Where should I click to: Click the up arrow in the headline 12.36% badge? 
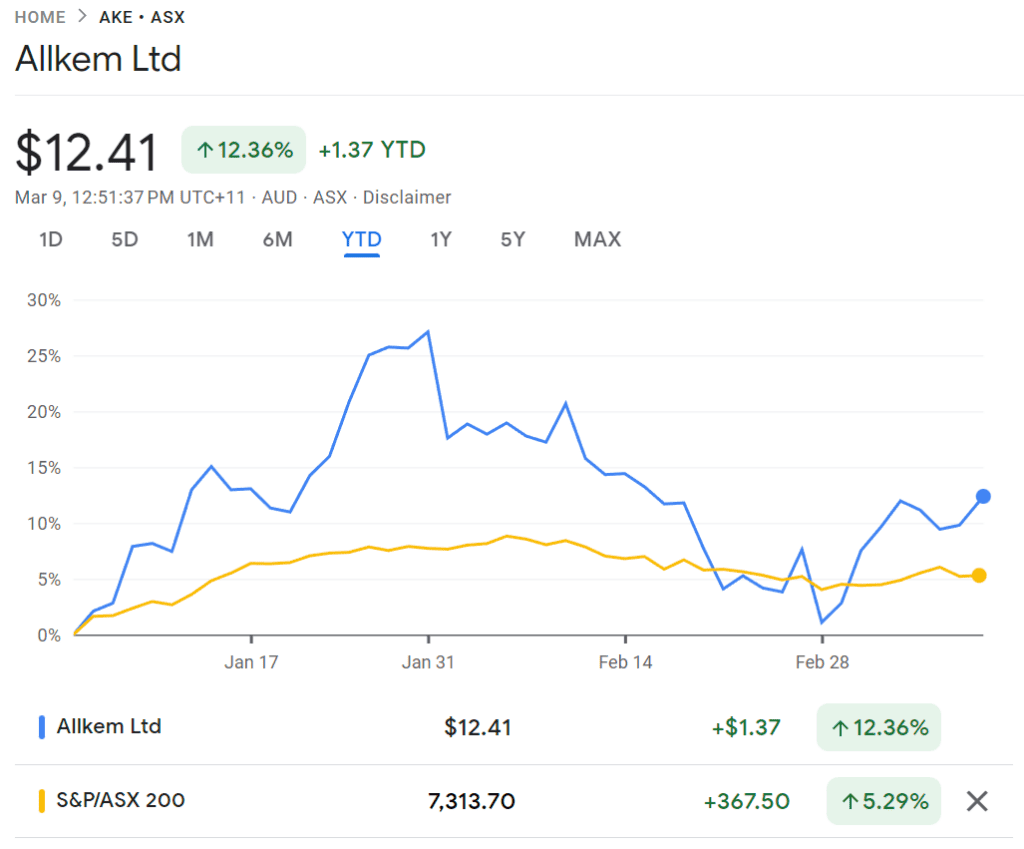205,150
